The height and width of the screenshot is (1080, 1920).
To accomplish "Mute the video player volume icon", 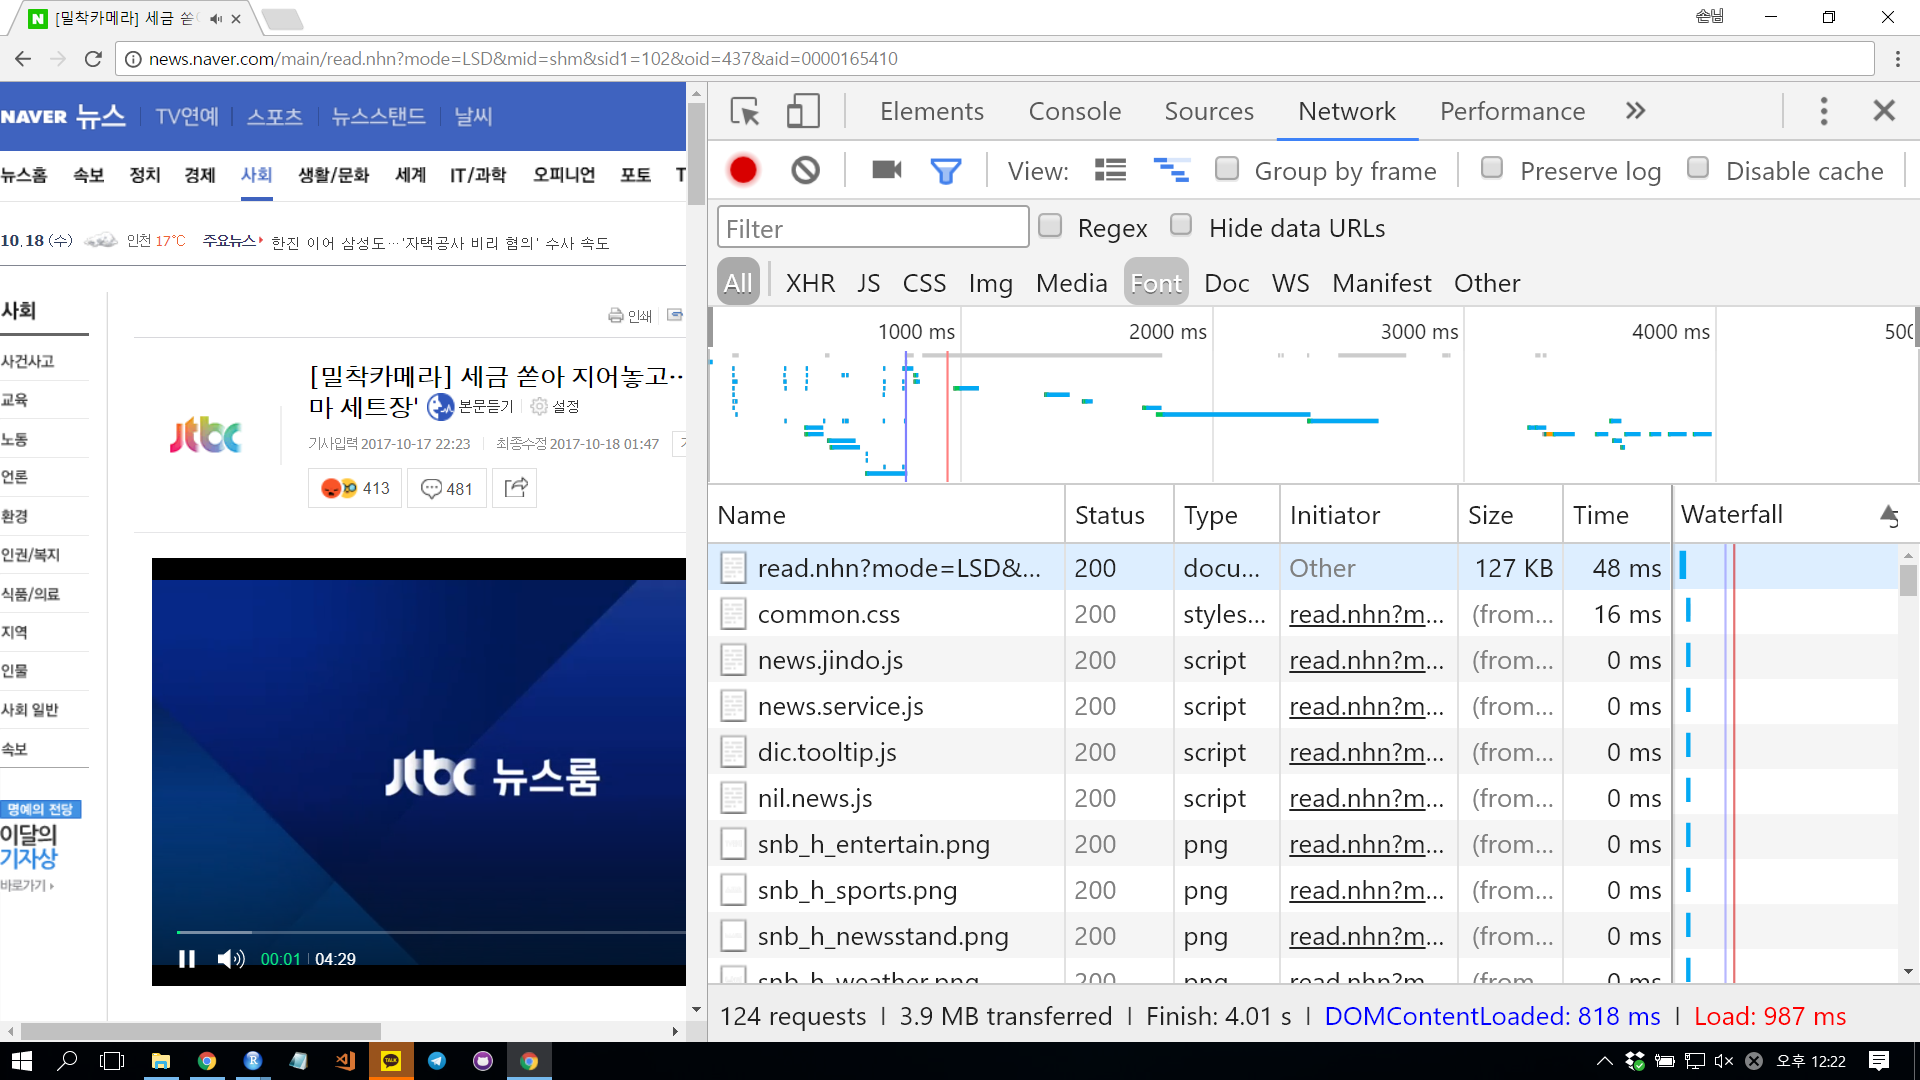I will [x=230, y=959].
